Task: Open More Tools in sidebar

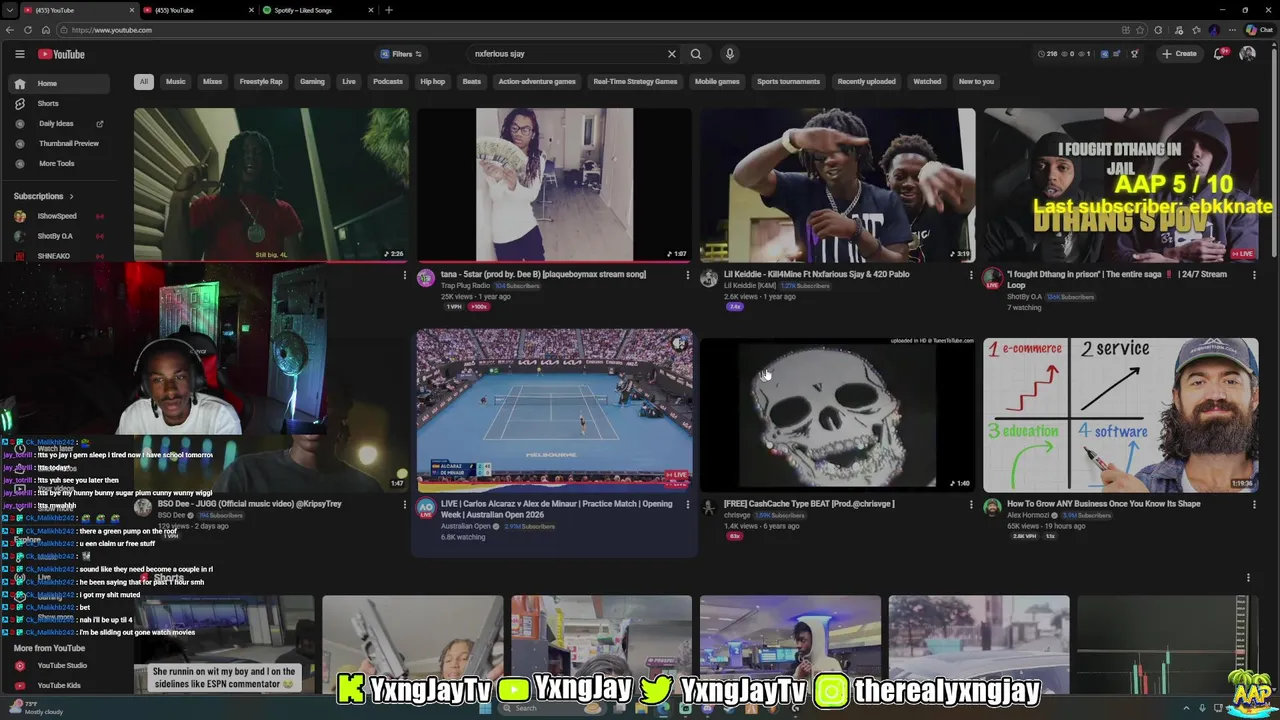Action: coord(56,163)
